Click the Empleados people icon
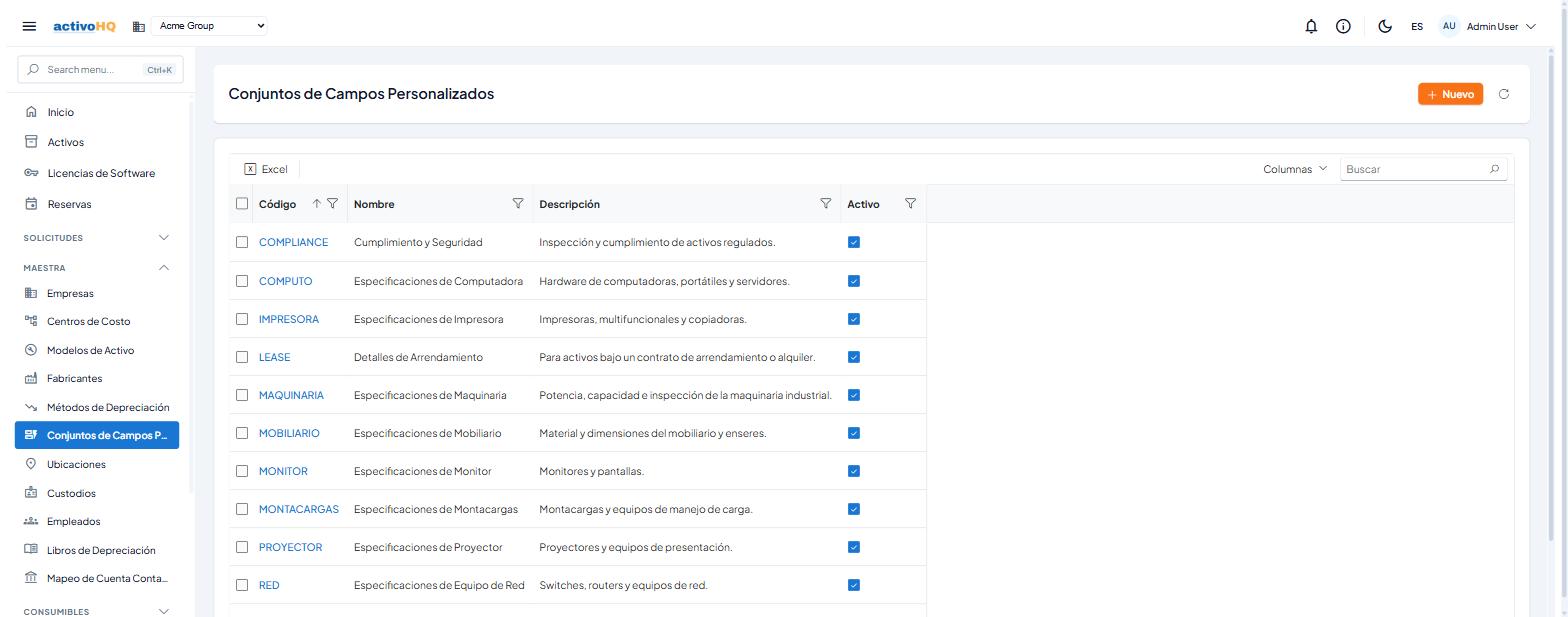The height and width of the screenshot is (617, 1568). [30, 521]
